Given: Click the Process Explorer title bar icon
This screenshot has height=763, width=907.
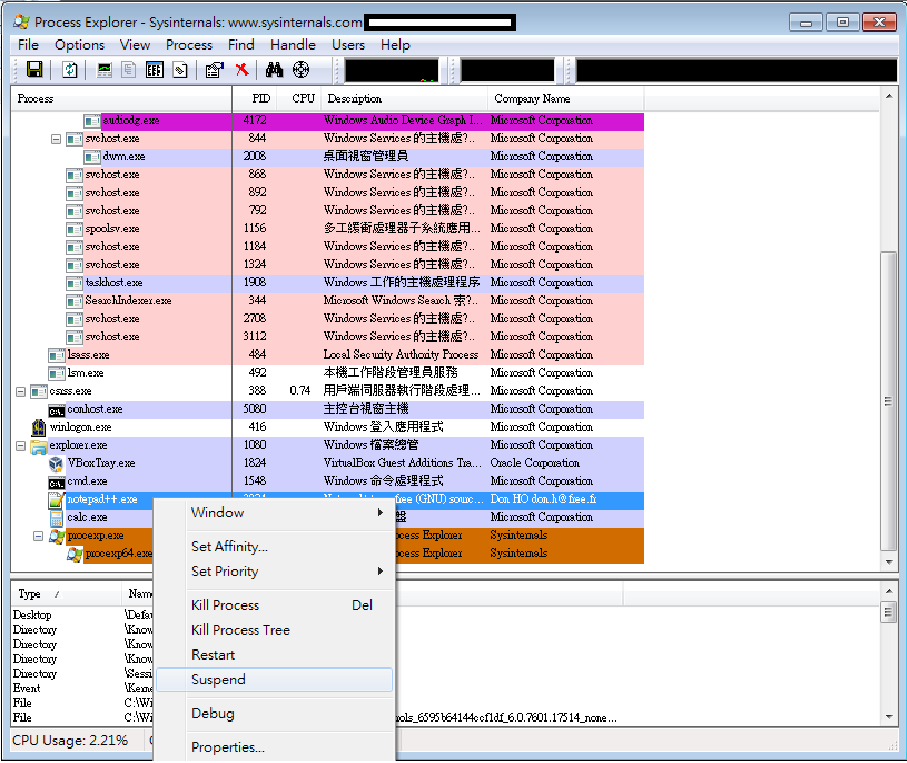Looking at the screenshot, I should [22, 22].
